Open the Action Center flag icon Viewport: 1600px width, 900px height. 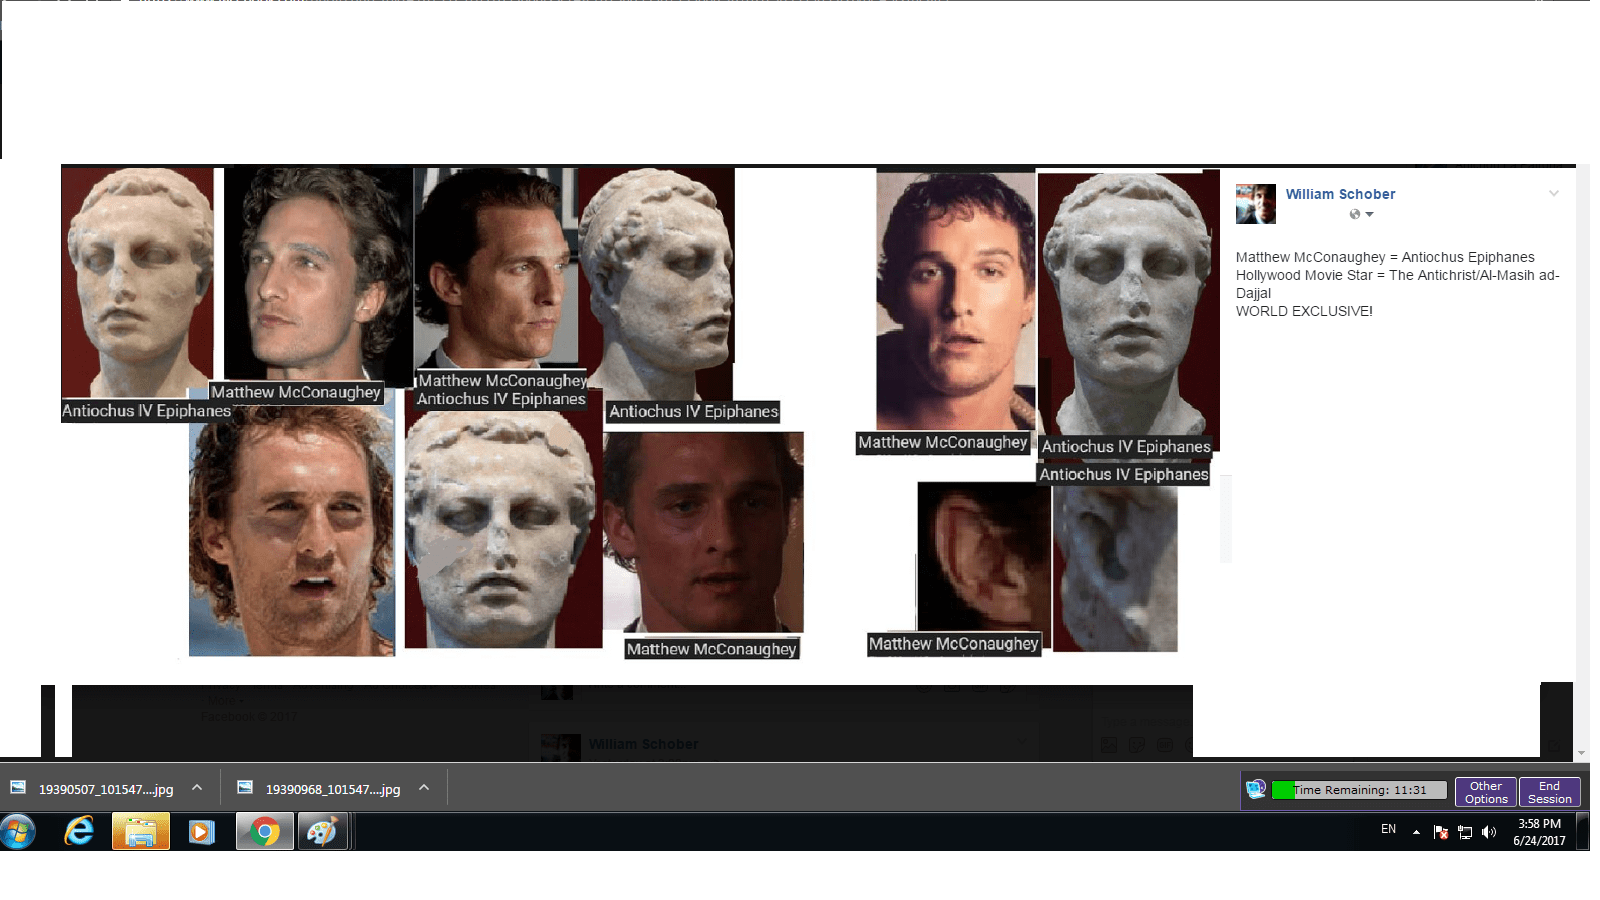coord(1441,832)
